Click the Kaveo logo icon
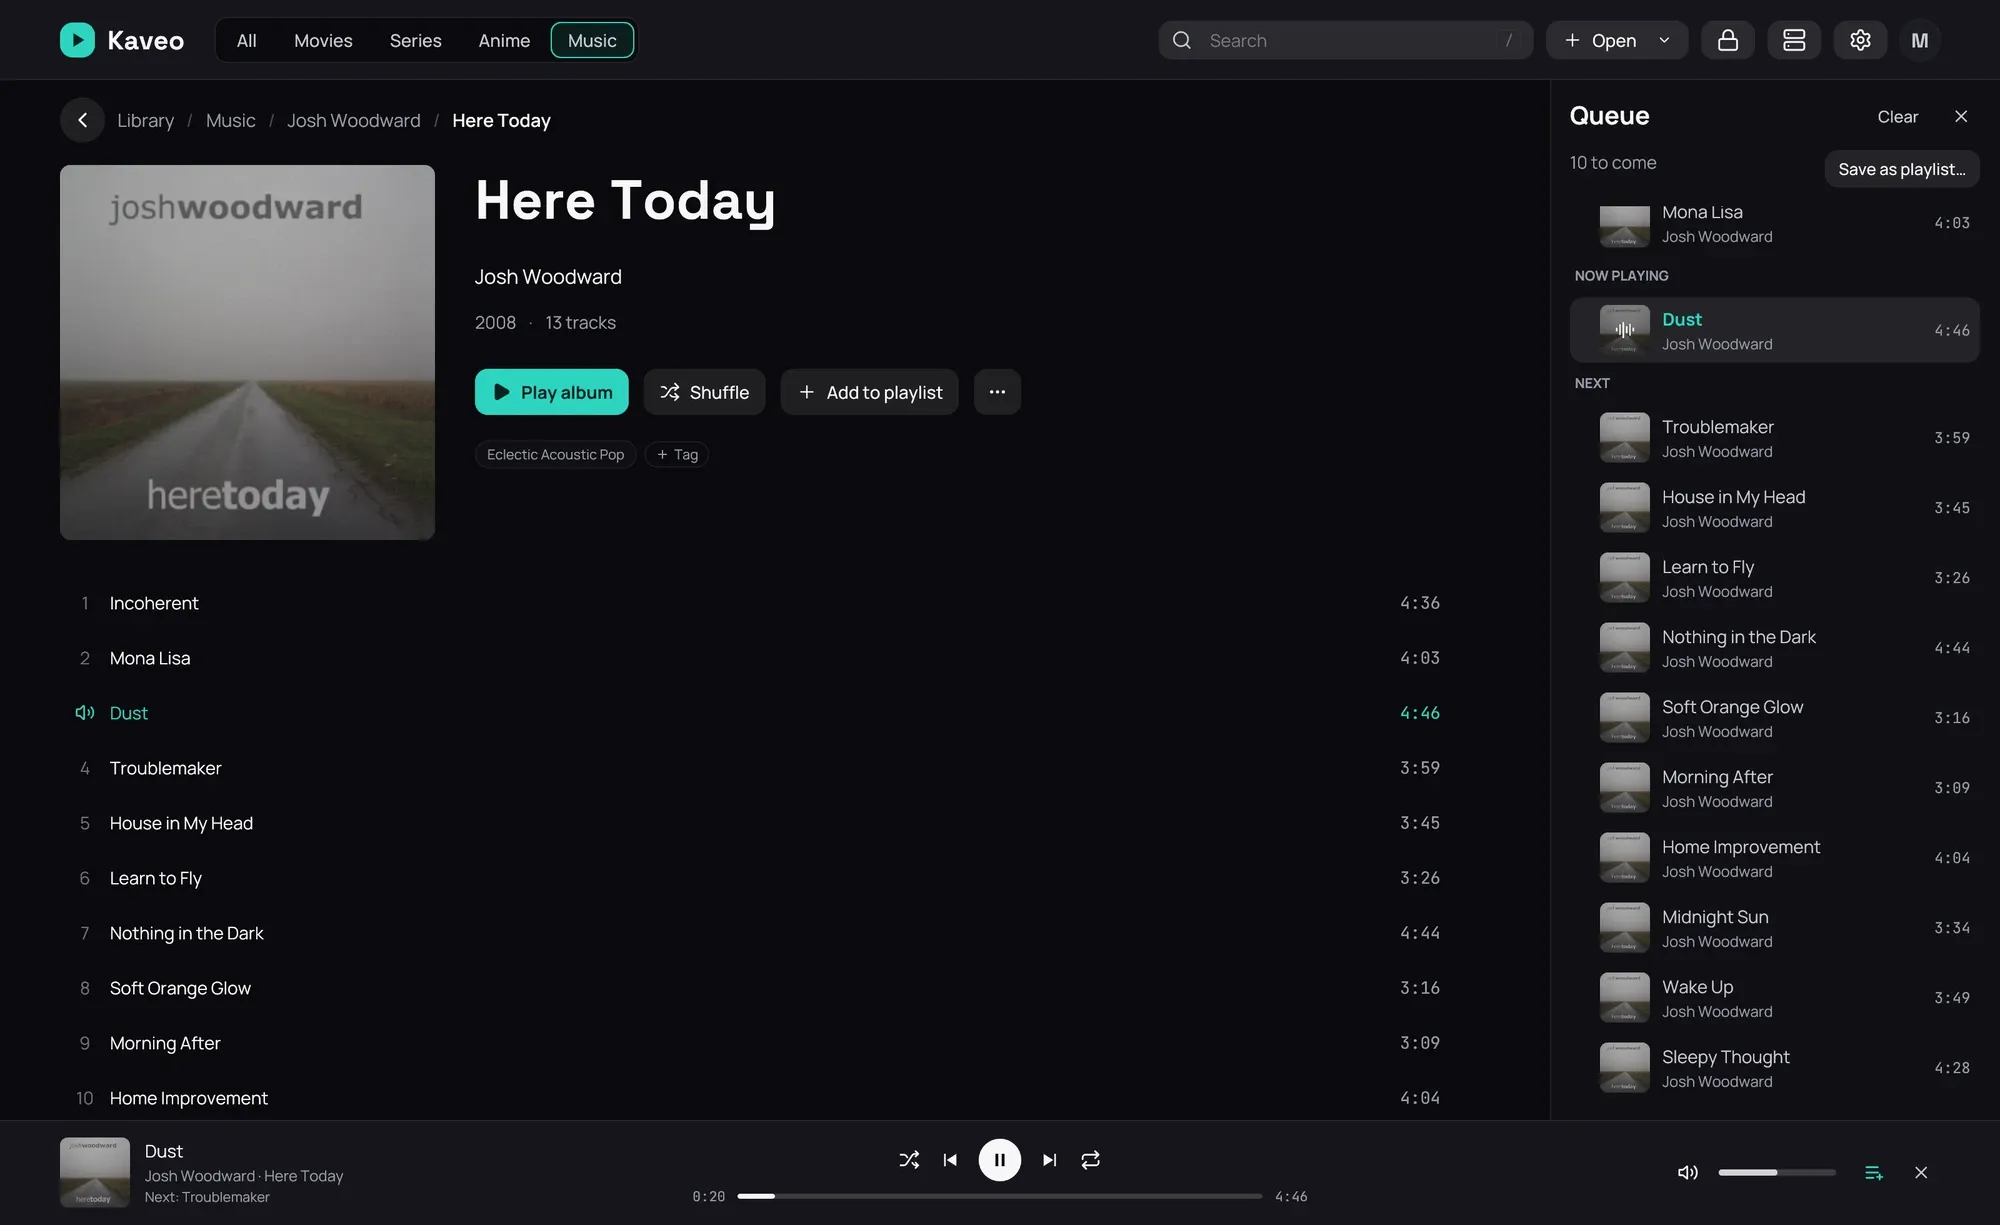2000x1225 pixels. [77, 40]
